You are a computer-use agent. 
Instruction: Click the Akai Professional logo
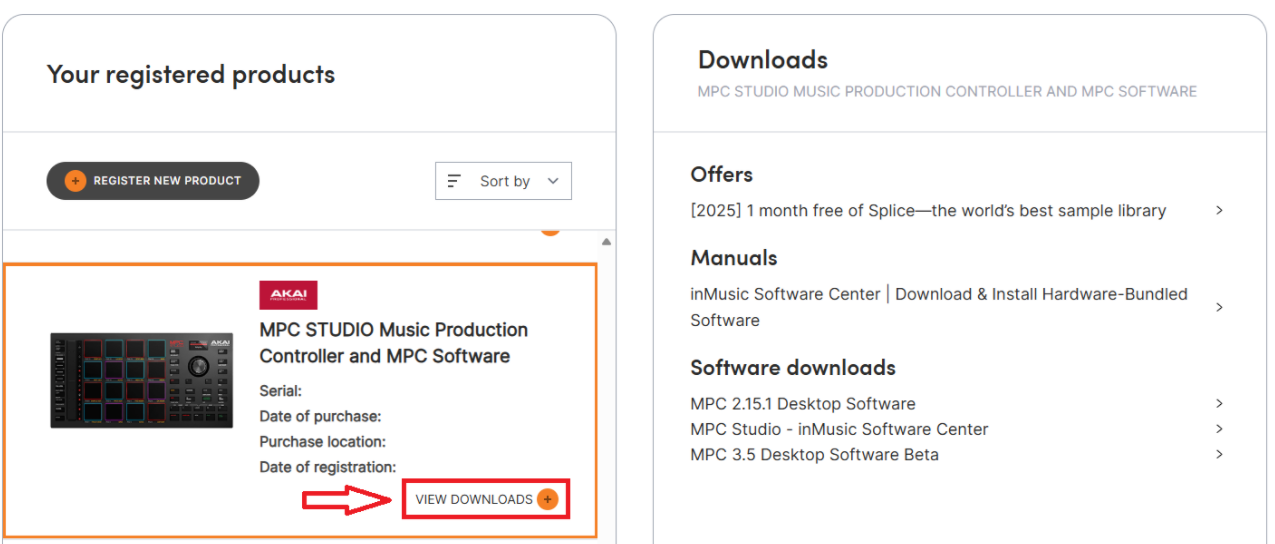click(x=288, y=295)
